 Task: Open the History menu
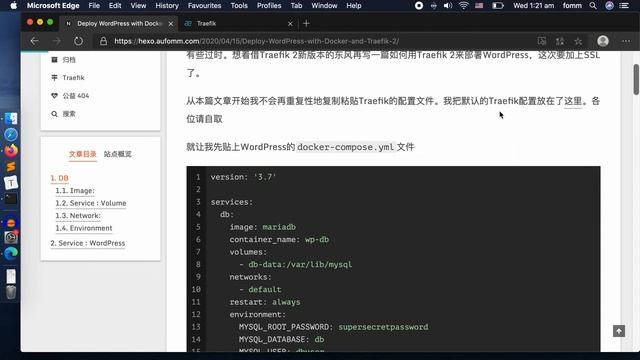(167, 6)
